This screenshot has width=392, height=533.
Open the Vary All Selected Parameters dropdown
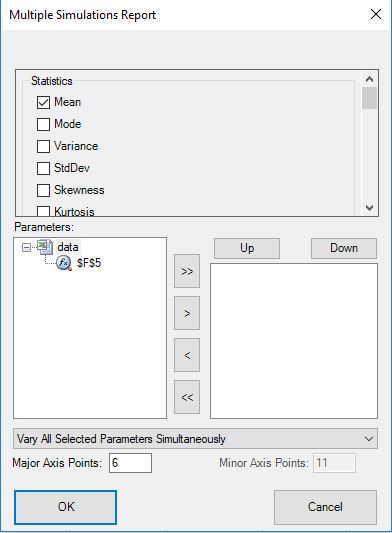point(195,439)
